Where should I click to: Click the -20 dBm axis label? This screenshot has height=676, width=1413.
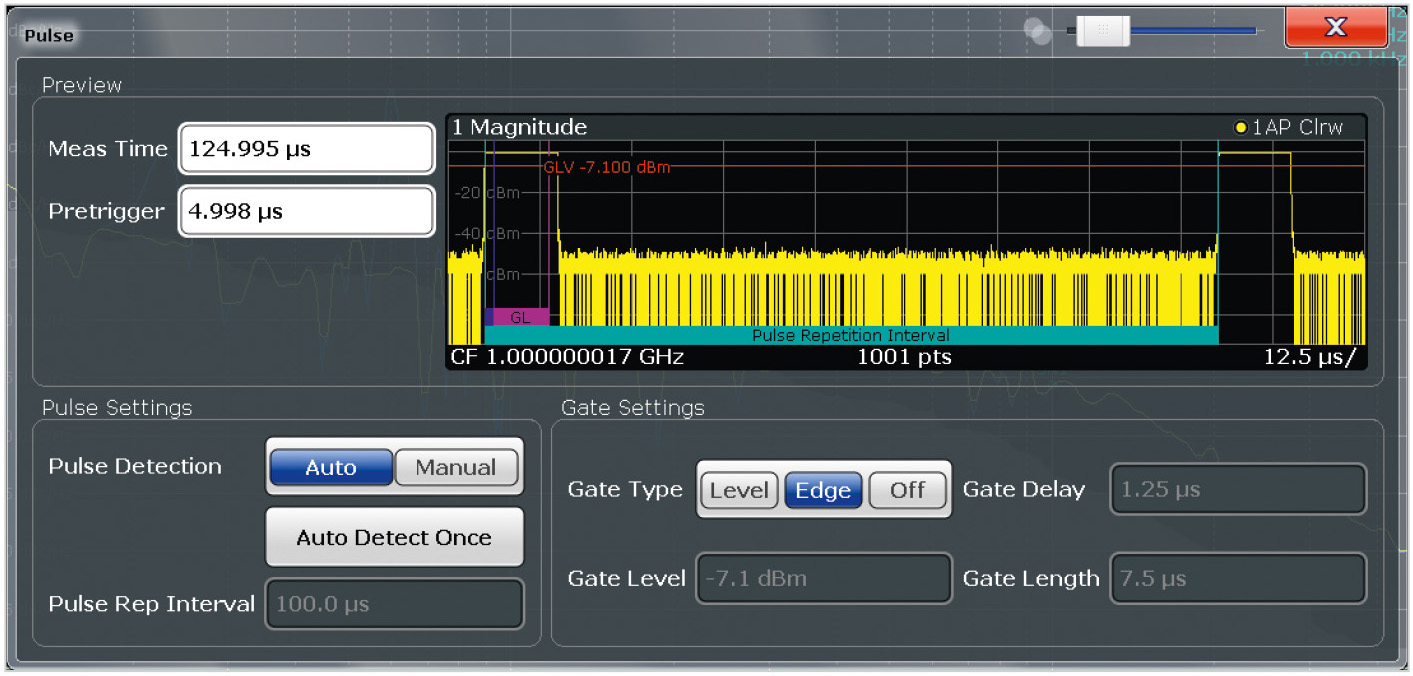point(490,193)
